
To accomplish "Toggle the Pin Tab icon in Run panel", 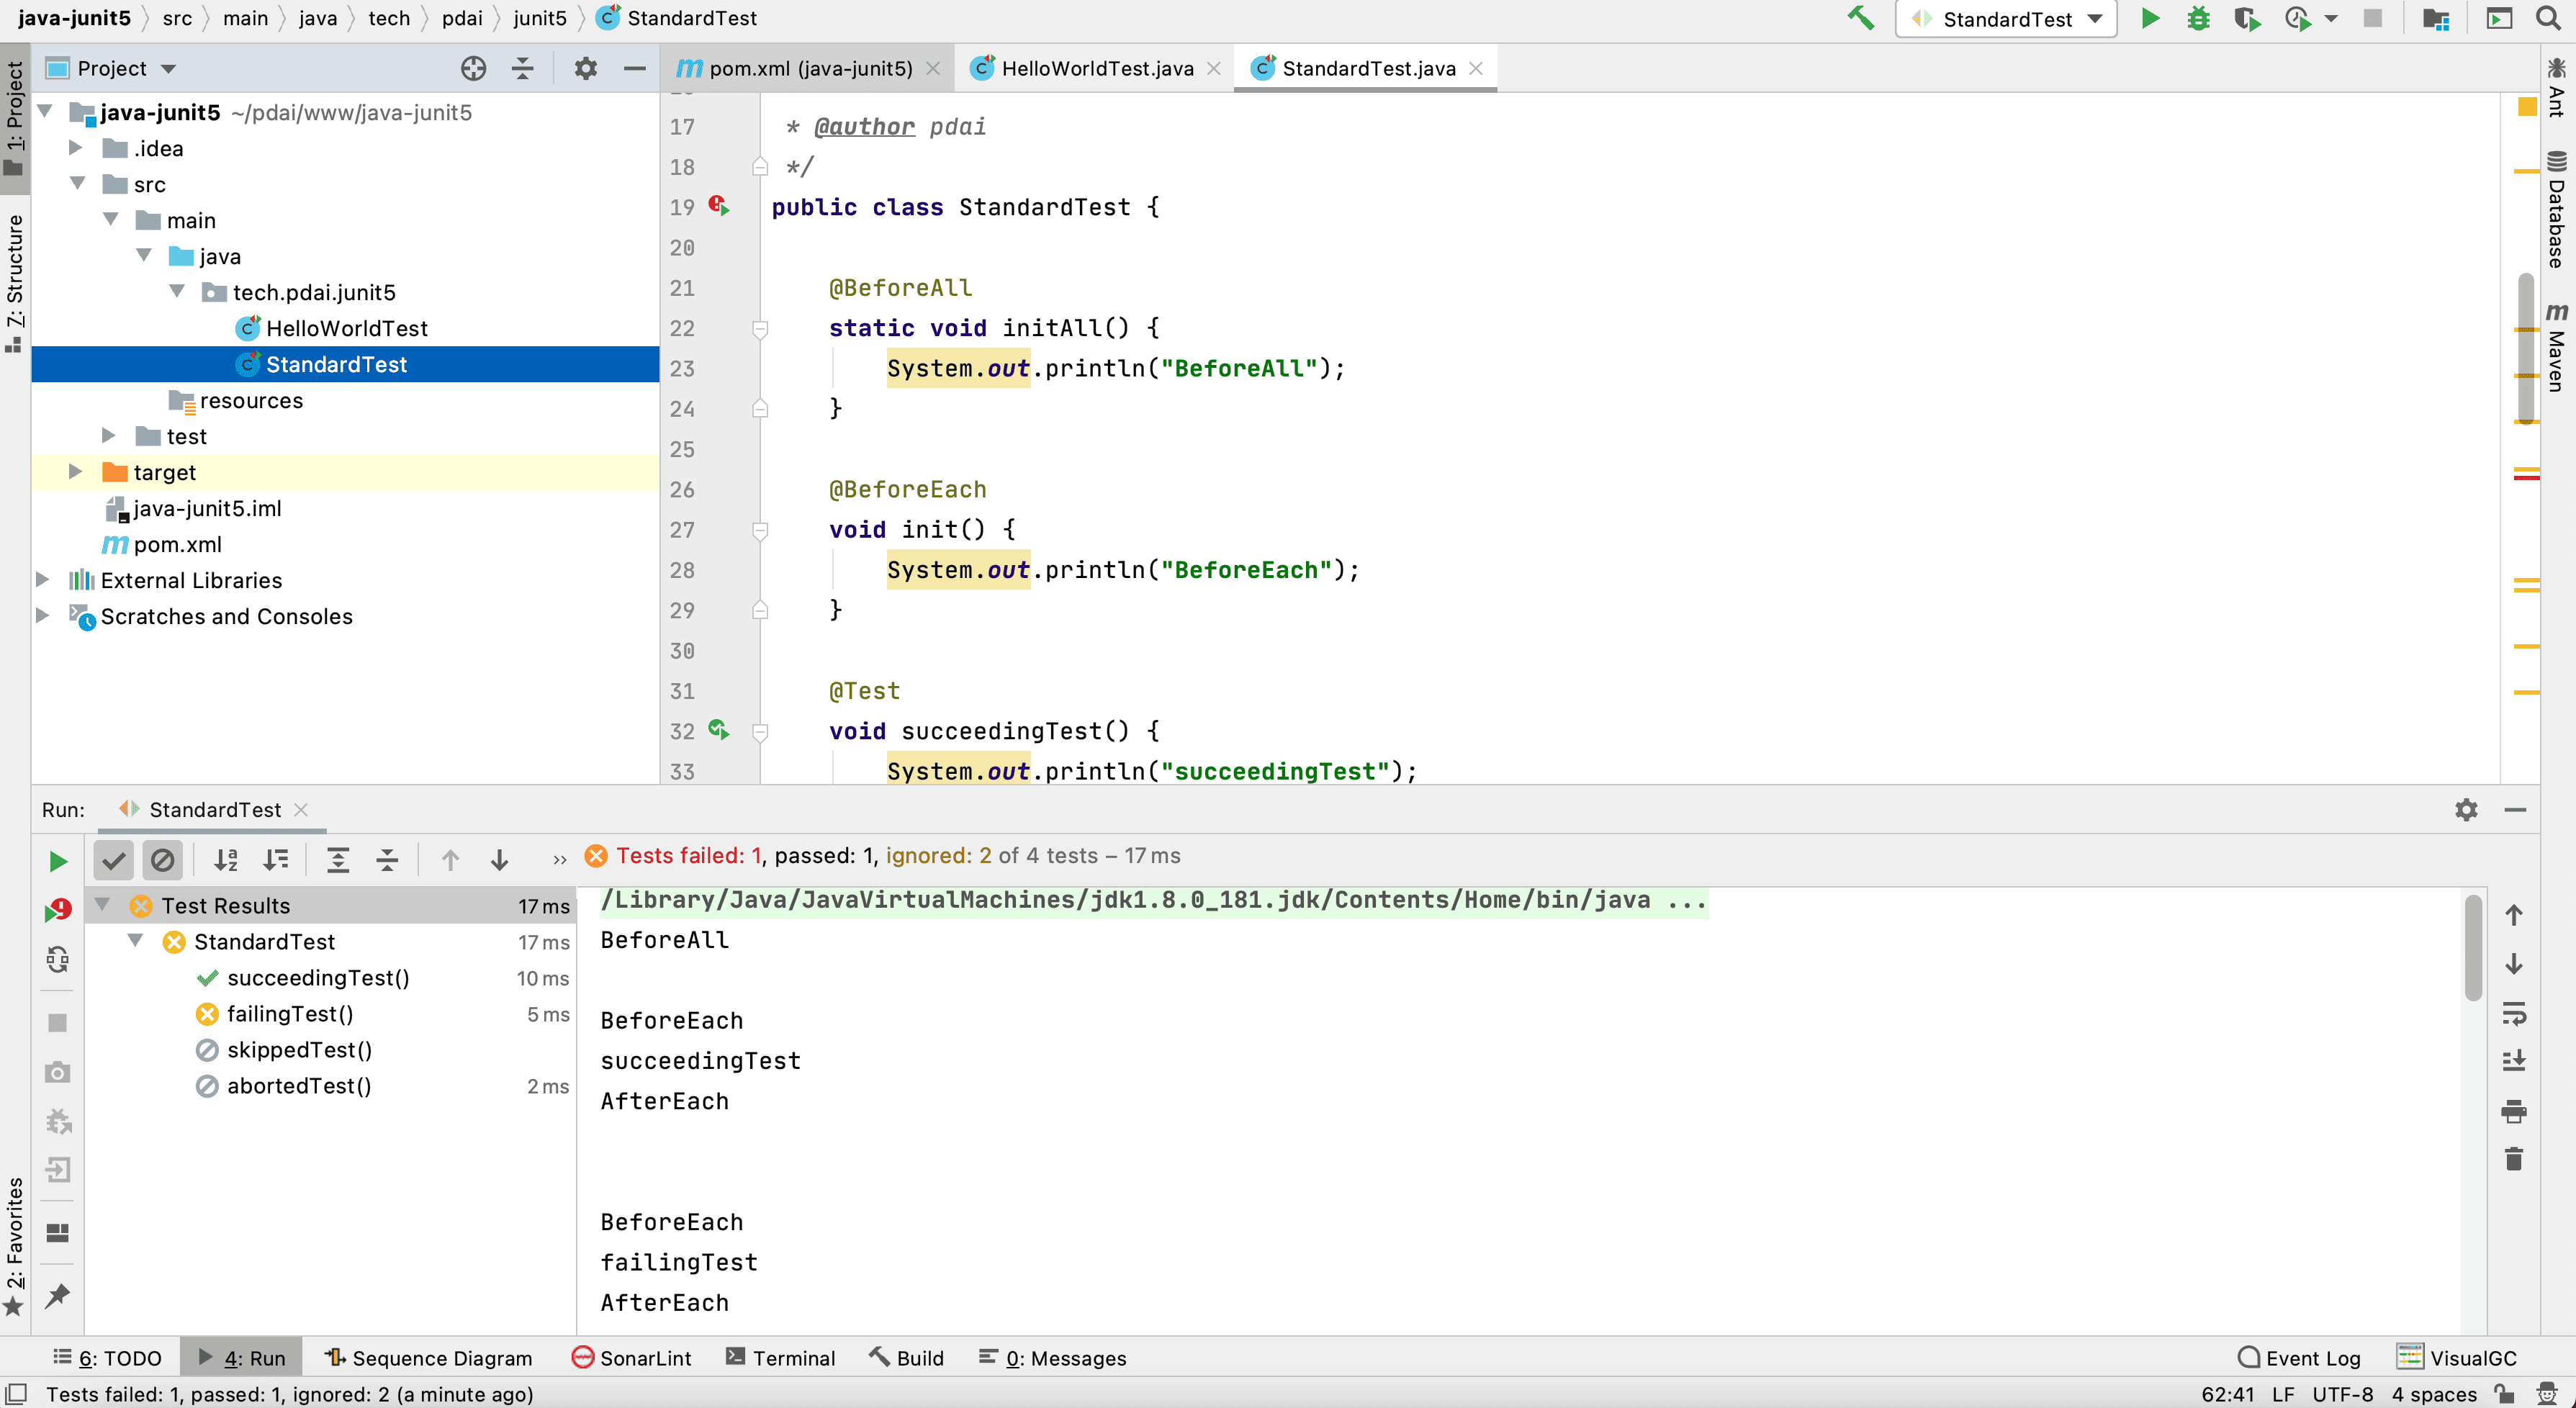I will 58,1296.
